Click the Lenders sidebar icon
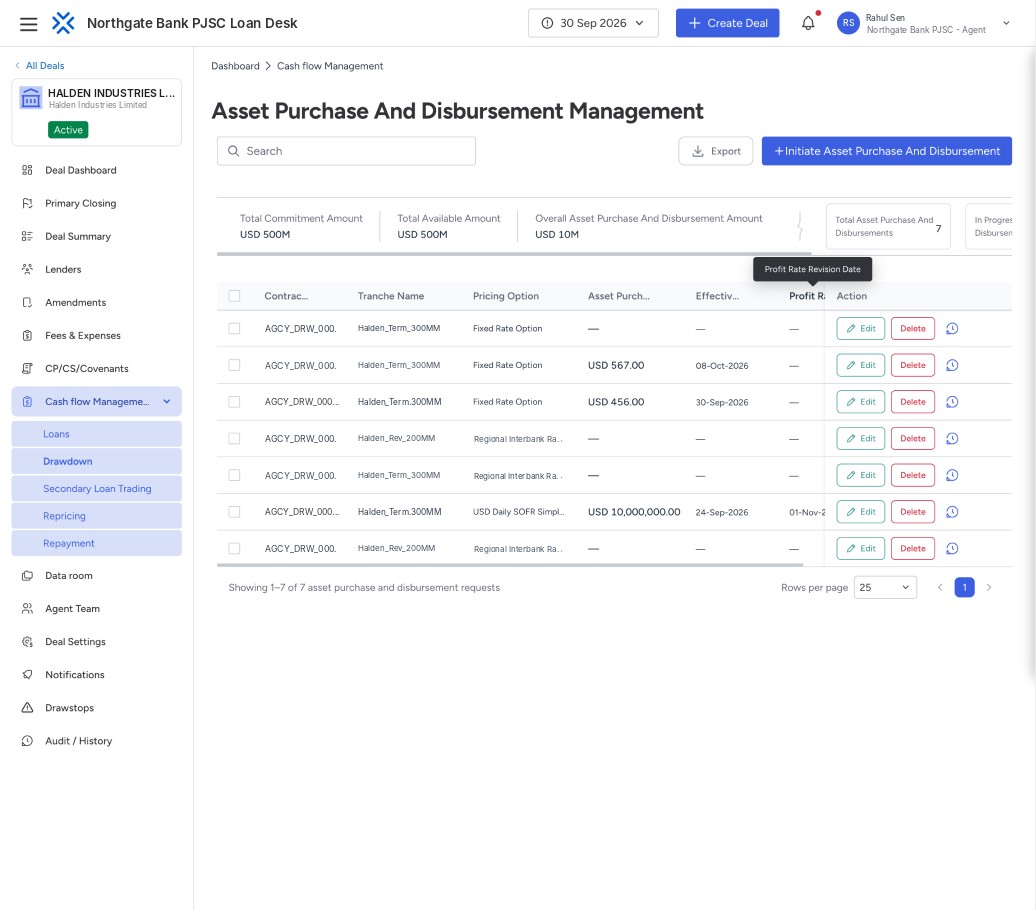The image size is (1036, 910). pos(27,270)
